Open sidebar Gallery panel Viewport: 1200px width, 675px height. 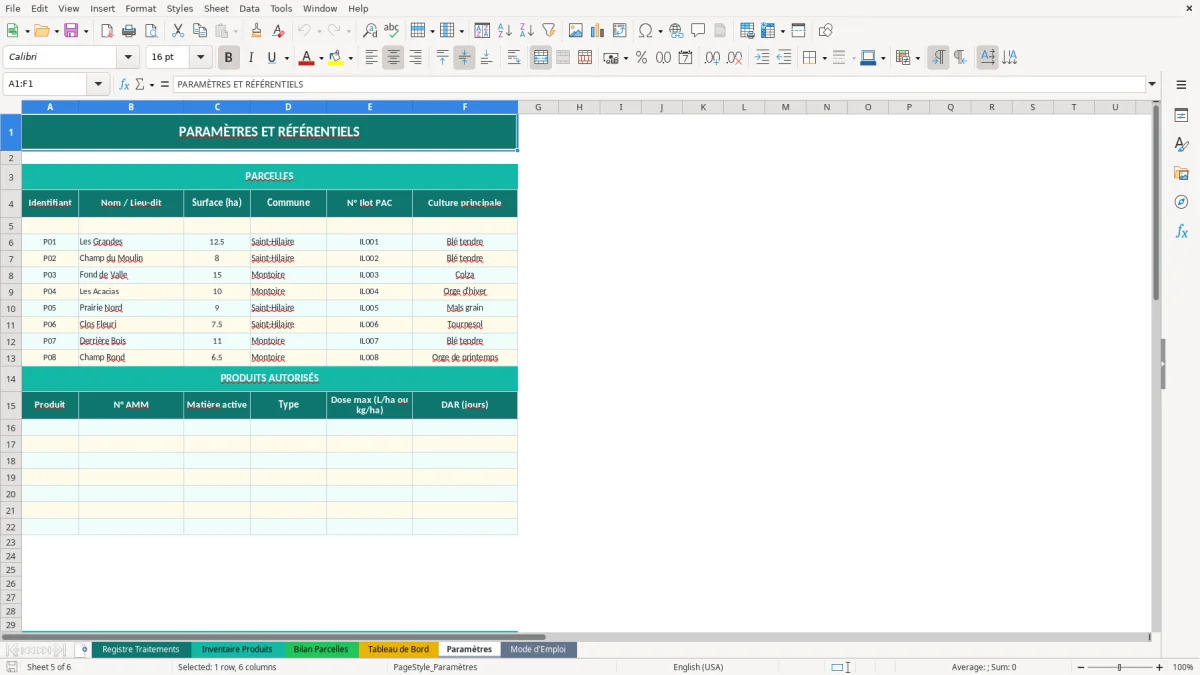(1181, 173)
